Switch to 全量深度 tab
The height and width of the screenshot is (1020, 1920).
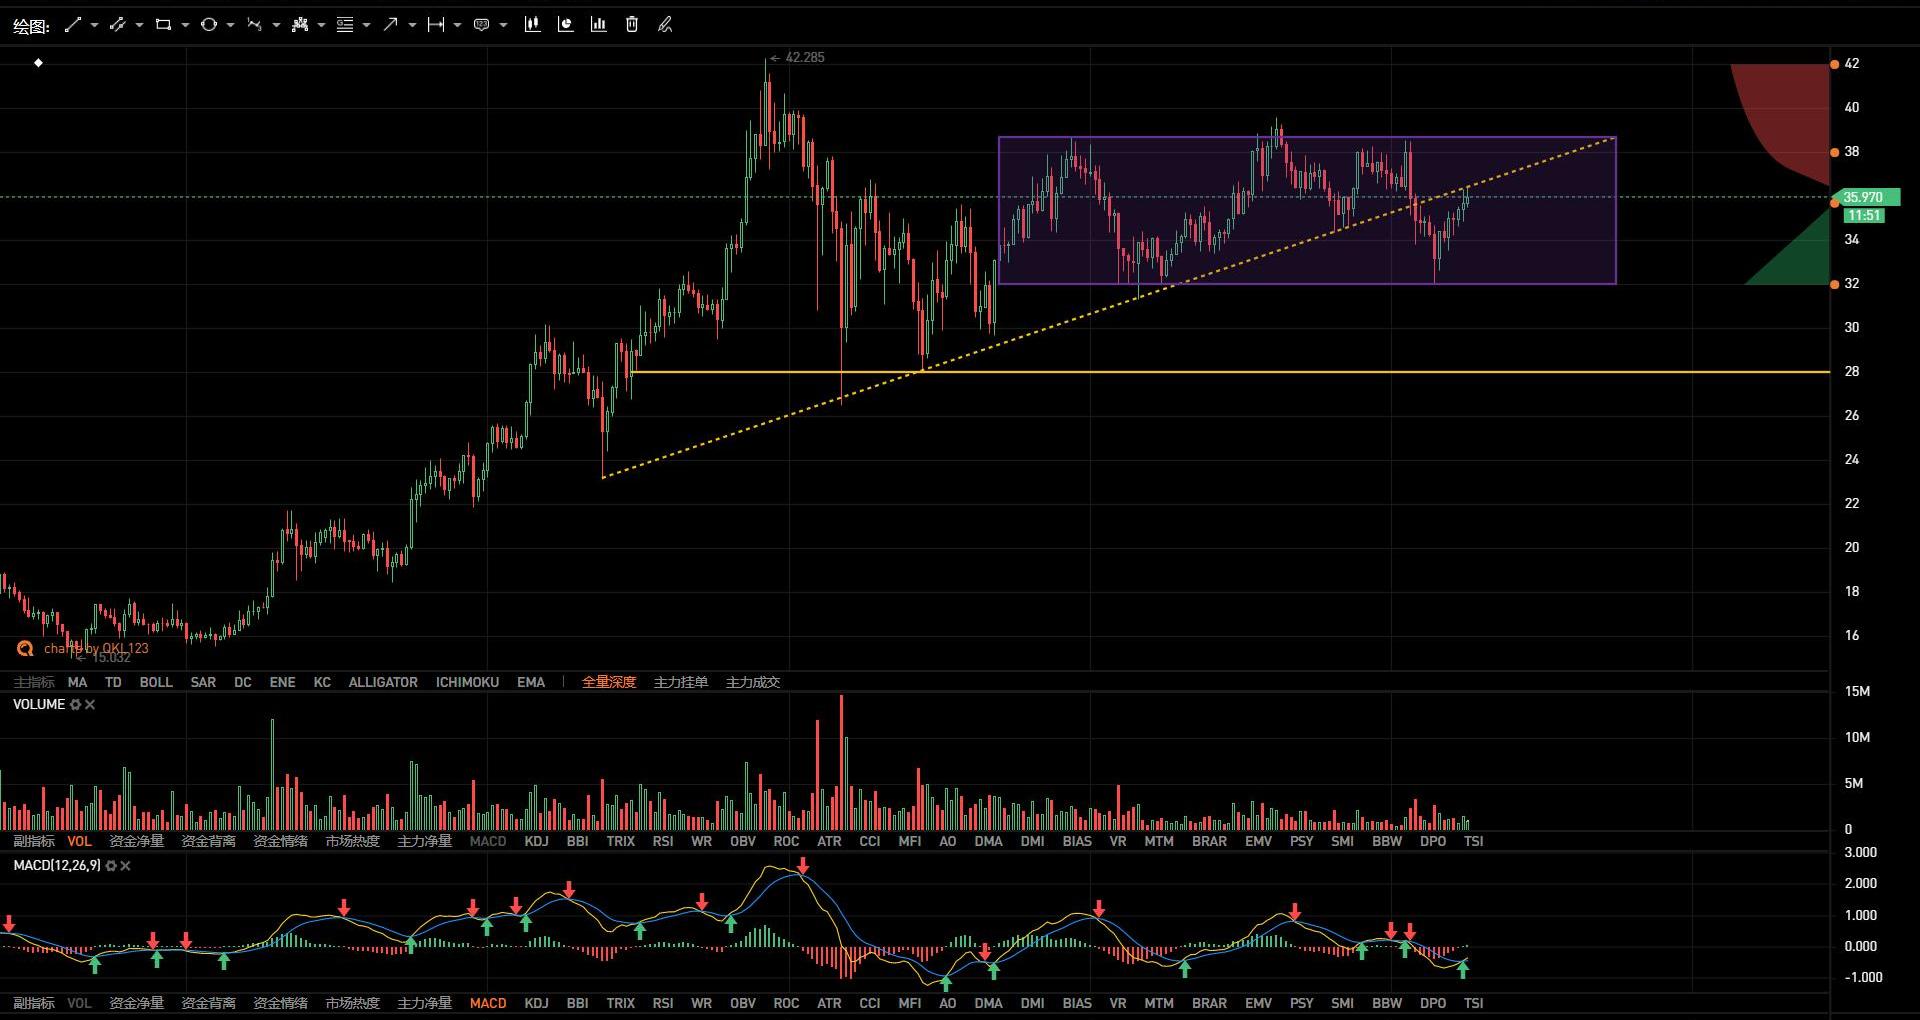[x=609, y=682]
